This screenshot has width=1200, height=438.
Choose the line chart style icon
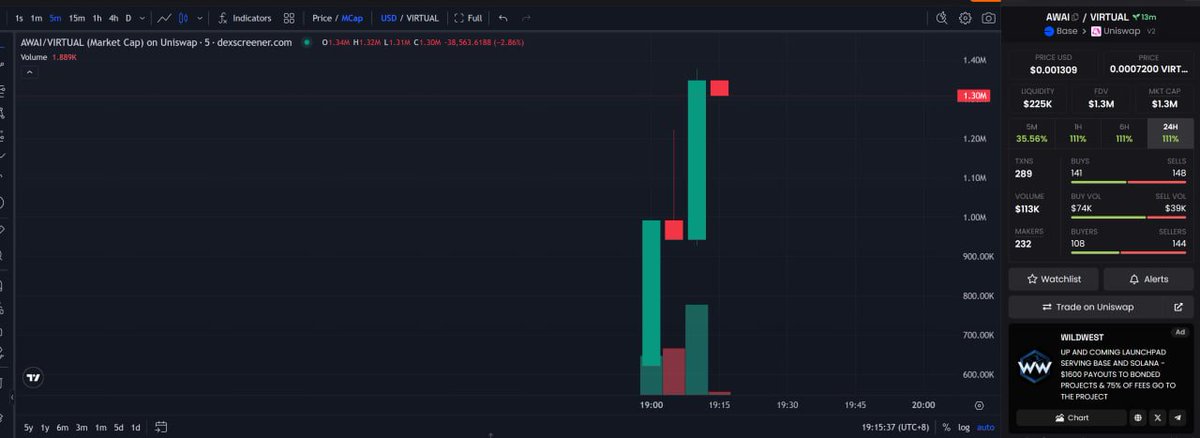click(x=165, y=18)
